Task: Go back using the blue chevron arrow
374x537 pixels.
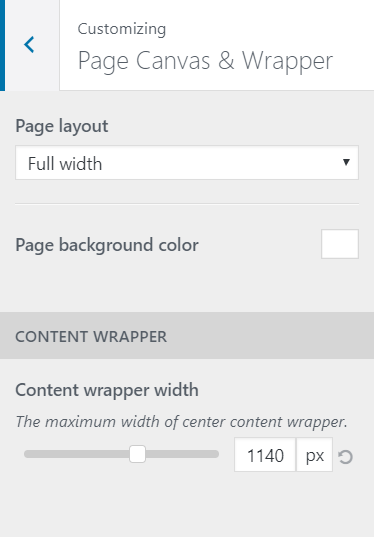Action: [29, 45]
